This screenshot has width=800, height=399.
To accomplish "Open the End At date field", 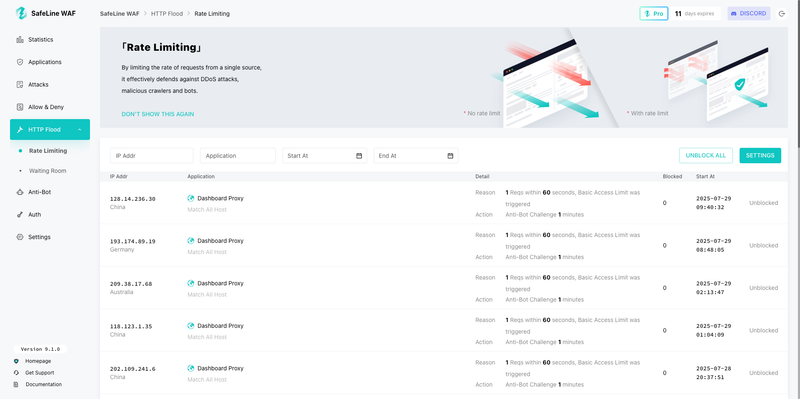I will (416, 156).
